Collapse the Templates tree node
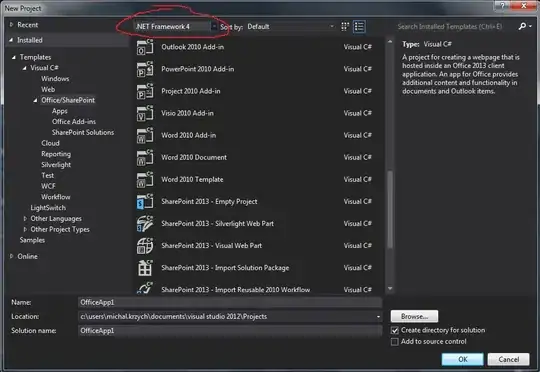The width and height of the screenshot is (540, 372). 14,57
